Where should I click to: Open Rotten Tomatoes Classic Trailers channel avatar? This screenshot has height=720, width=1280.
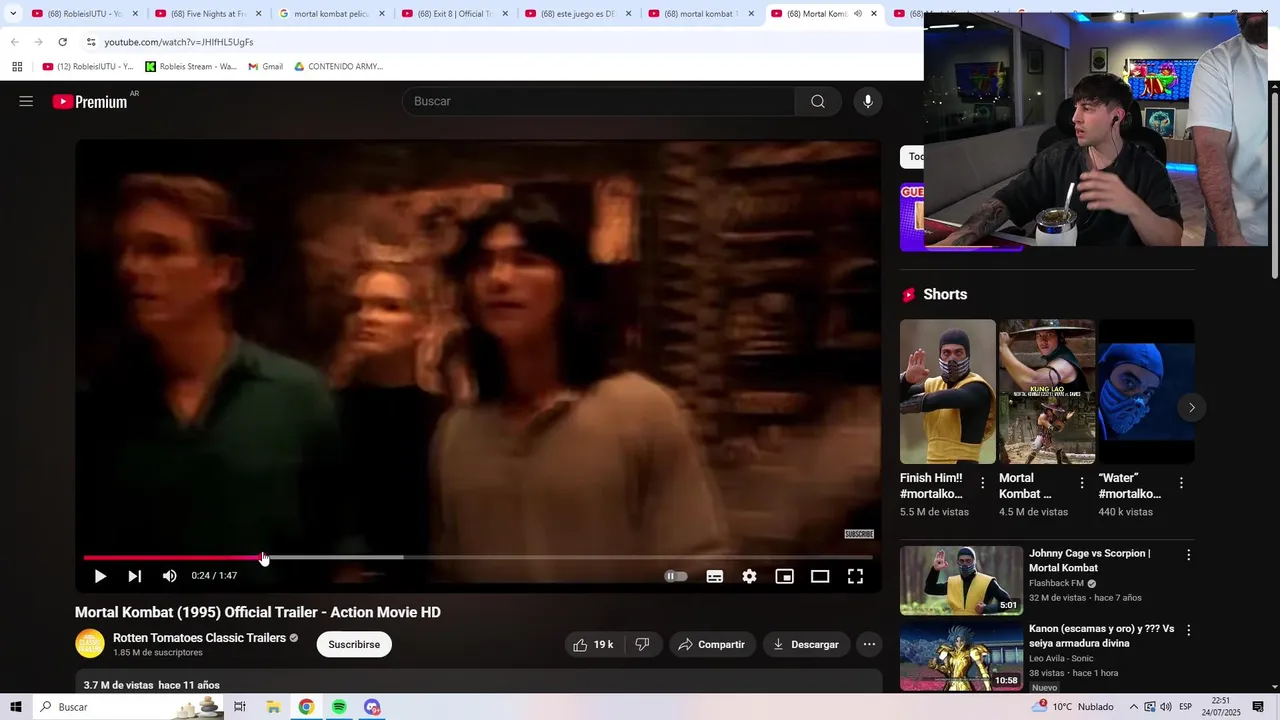coord(90,644)
